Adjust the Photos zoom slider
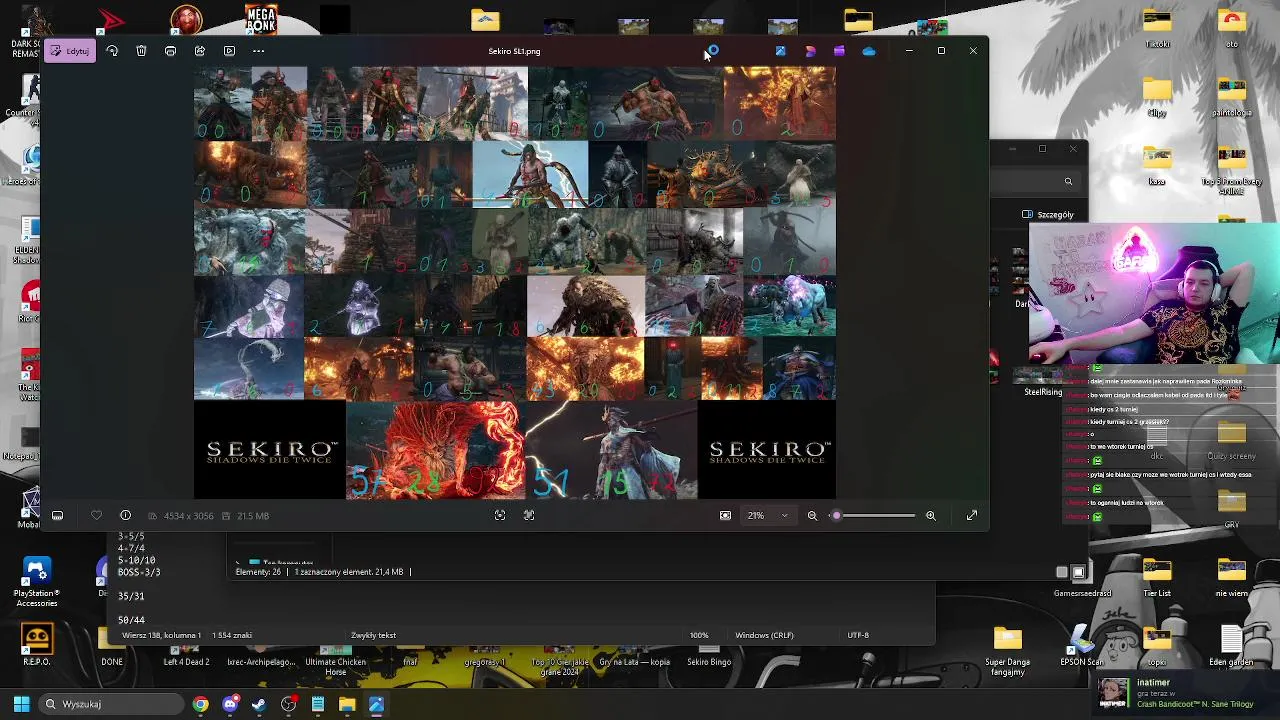This screenshot has height=720, width=1280. click(x=874, y=516)
